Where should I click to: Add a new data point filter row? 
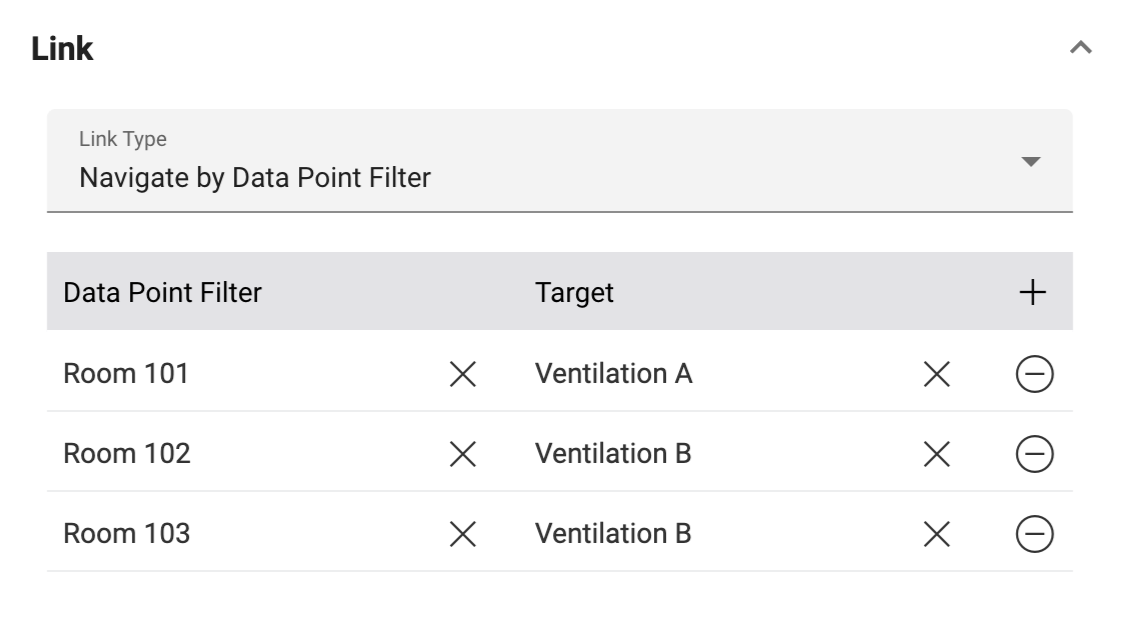[1033, 293]
